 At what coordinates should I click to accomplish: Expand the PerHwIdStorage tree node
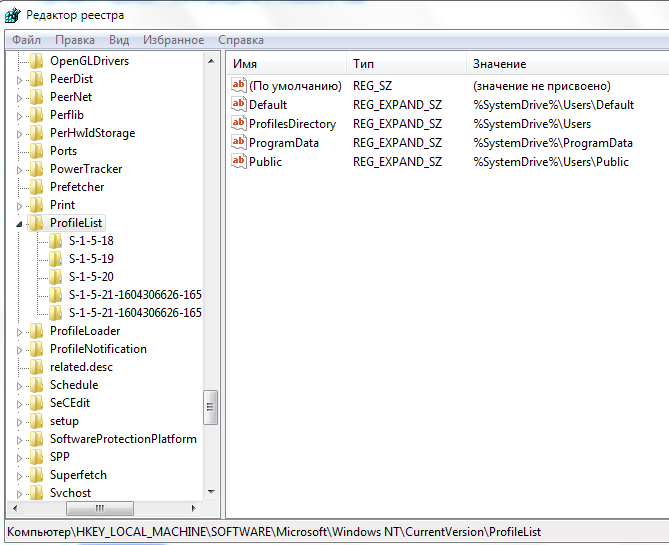(x=19, y=134)
